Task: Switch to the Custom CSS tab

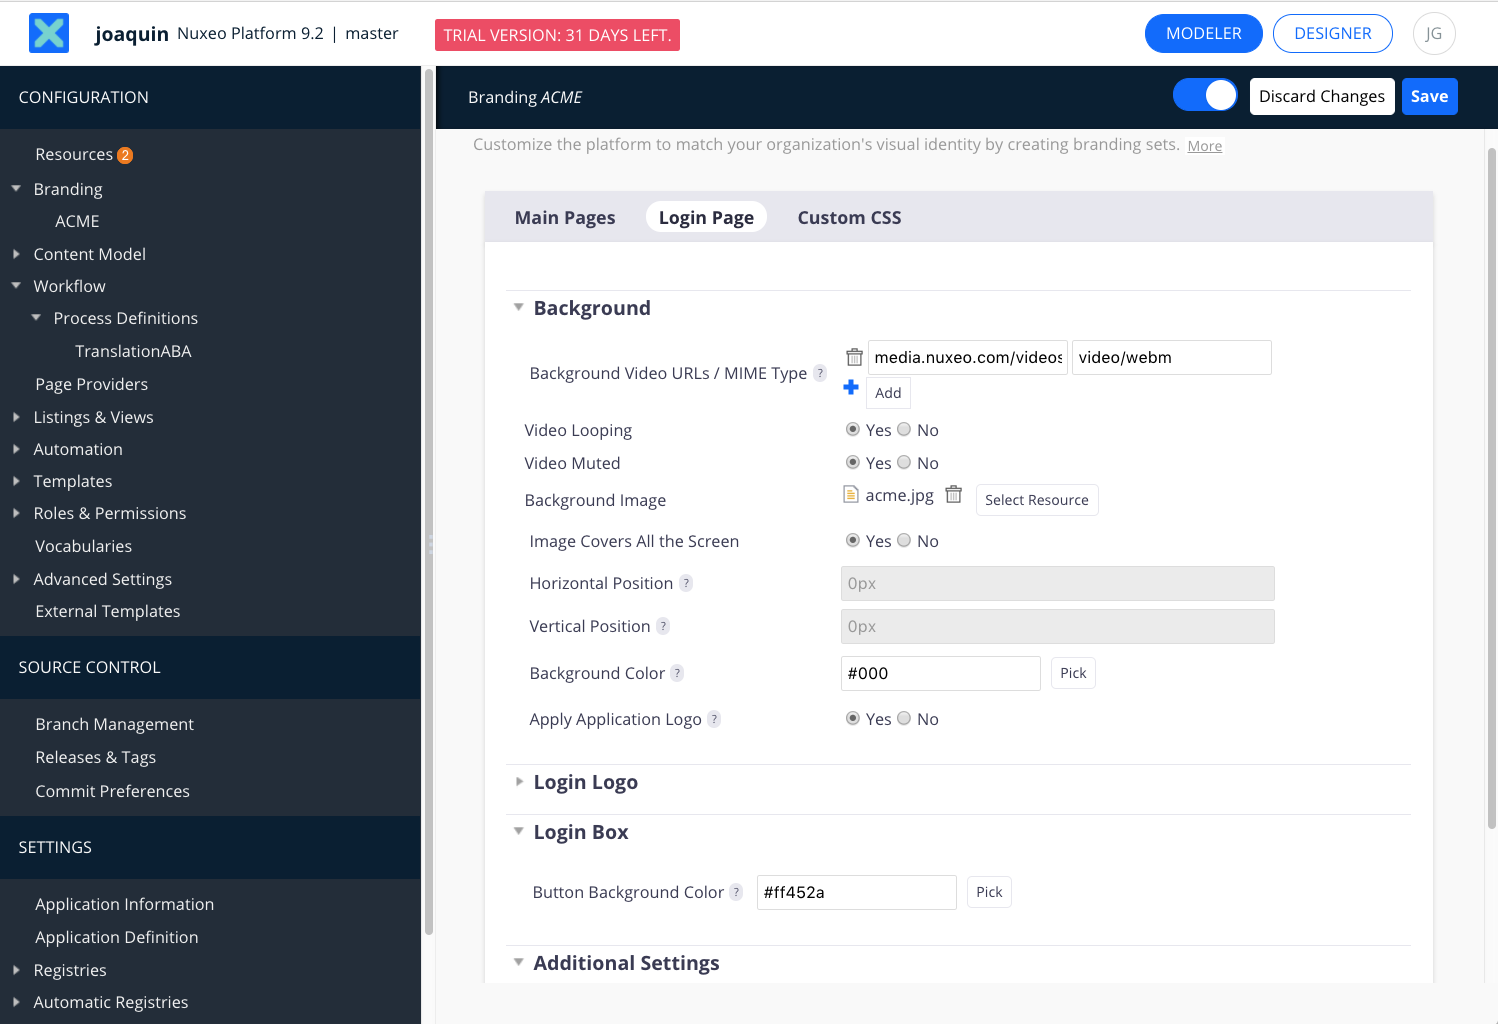Action: click(x=849, y=217)
